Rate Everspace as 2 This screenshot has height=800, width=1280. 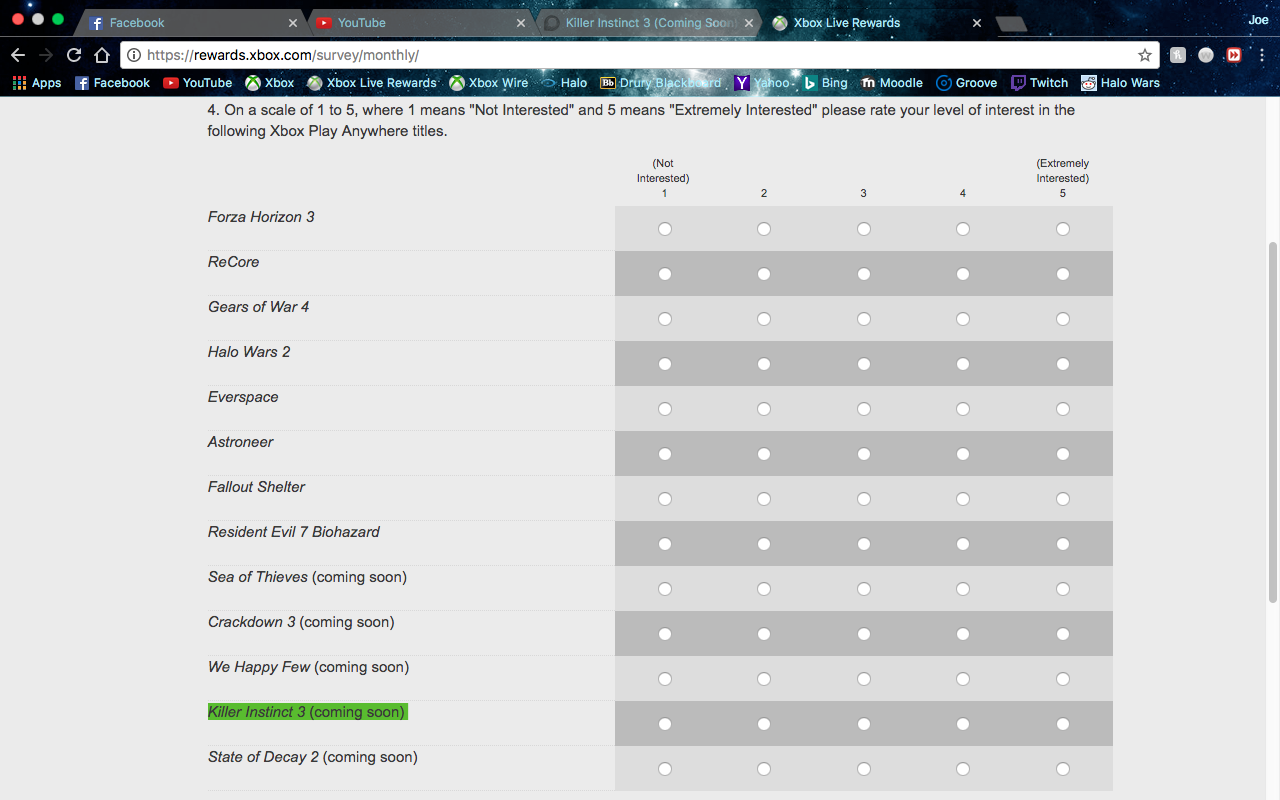click(x=764, y=409)
